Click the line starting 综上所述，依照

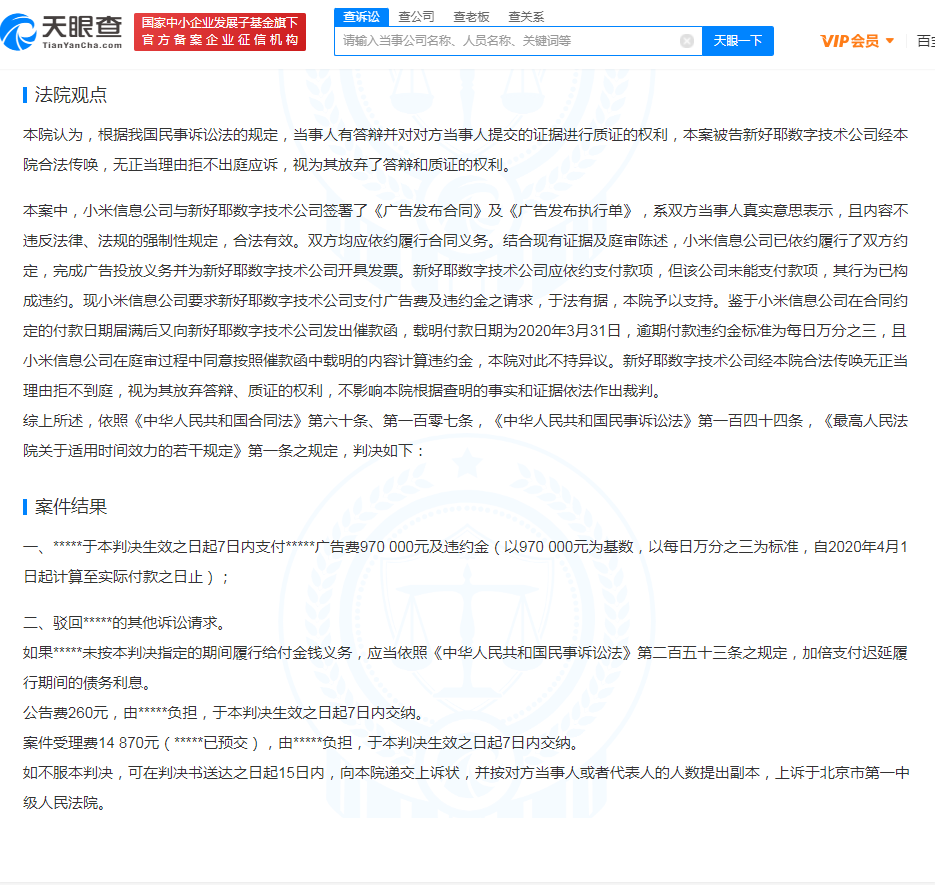pyautogui.click(x=466, y=421)
